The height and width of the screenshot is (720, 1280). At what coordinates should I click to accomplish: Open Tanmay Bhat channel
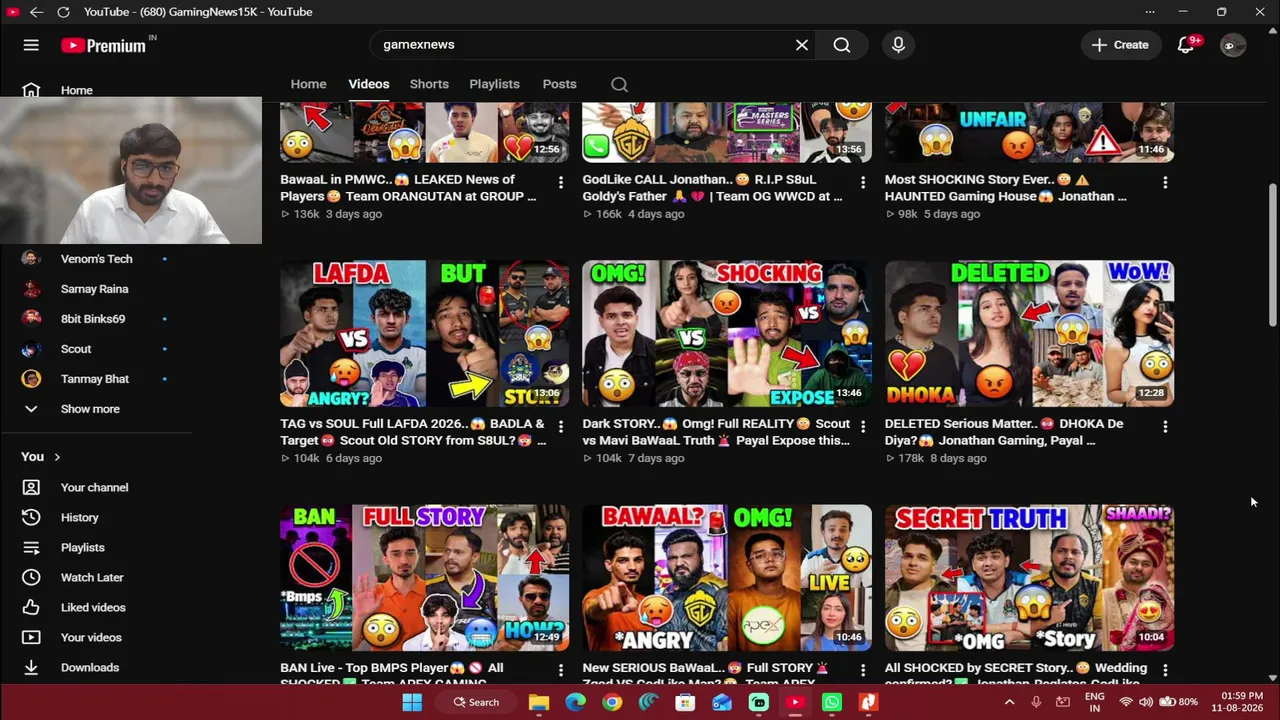click(x=96, y=379)
